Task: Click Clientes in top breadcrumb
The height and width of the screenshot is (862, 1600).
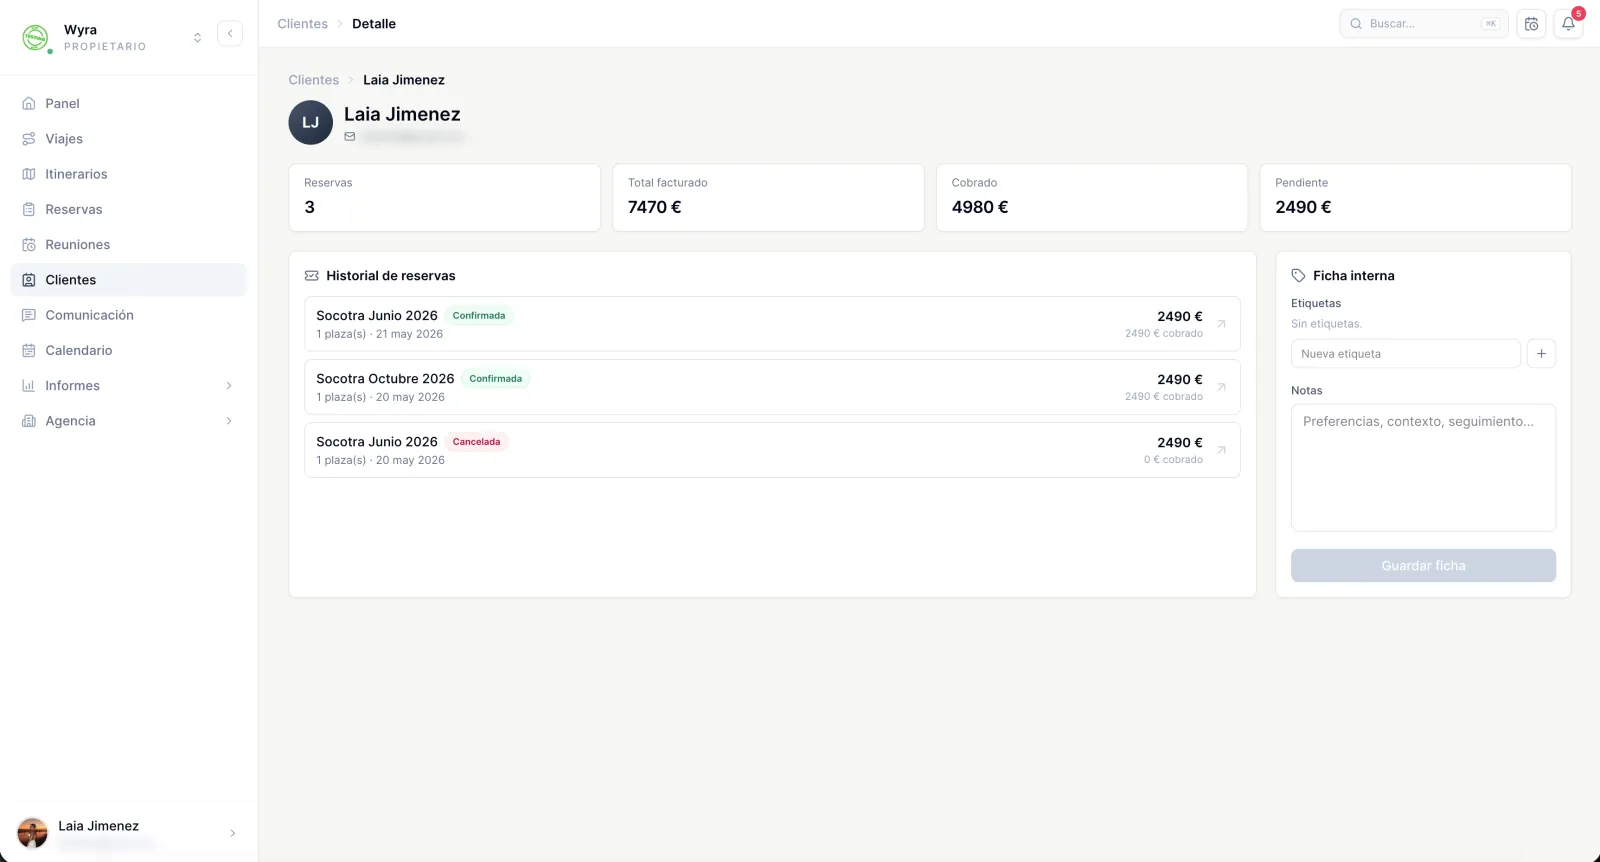Action: click(x=303, y=24)
